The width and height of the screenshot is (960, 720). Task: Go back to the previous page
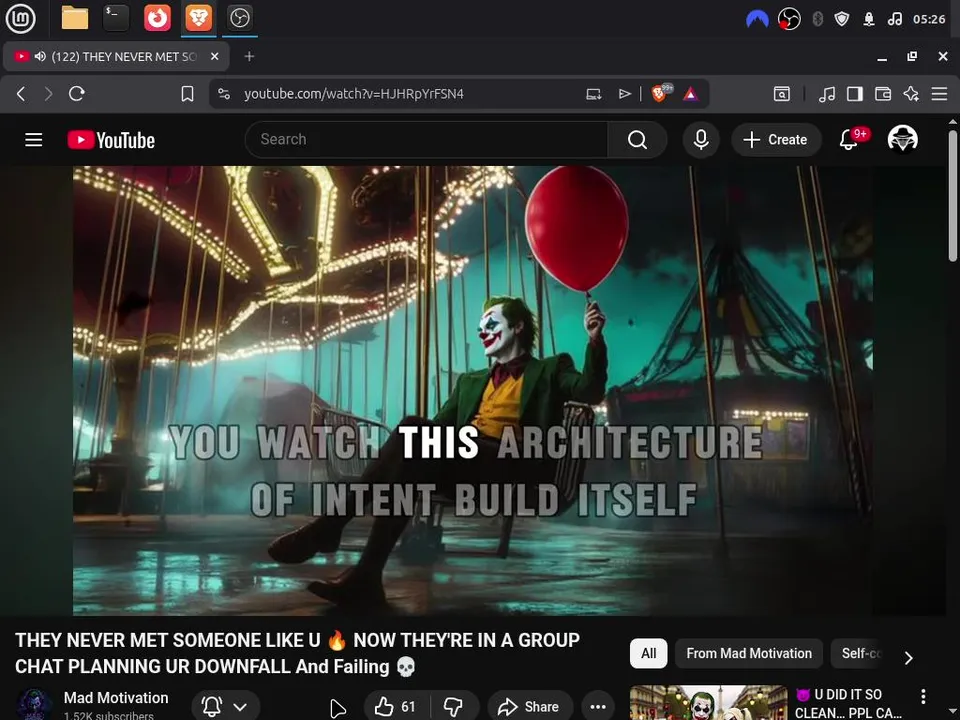point(21,94)
